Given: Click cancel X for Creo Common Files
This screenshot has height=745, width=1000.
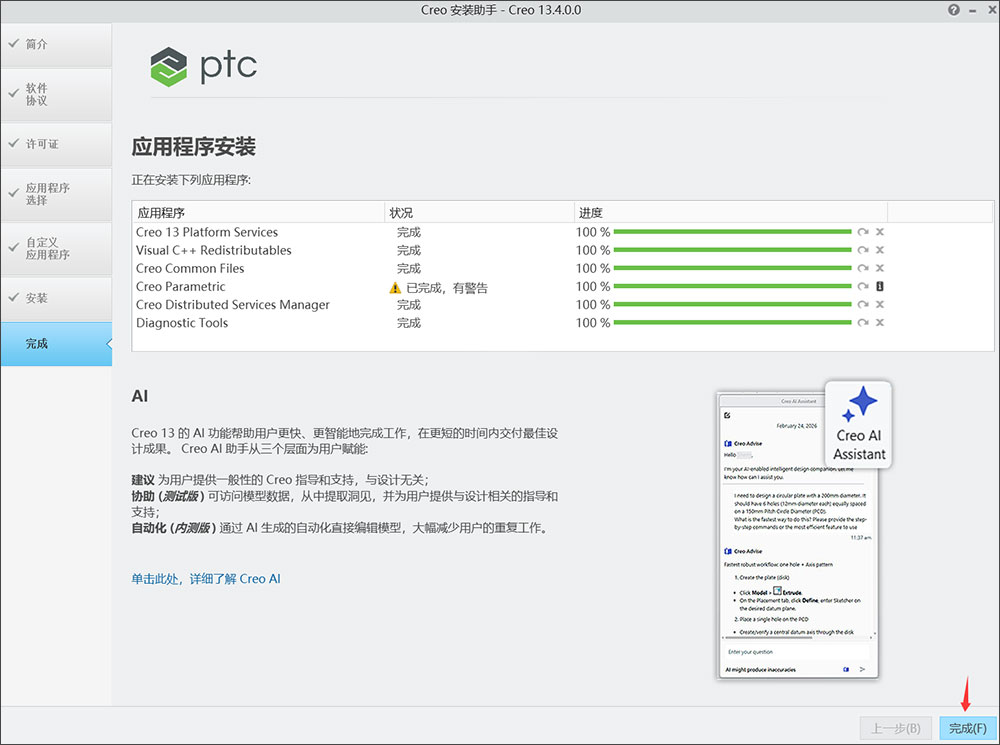Looking at the screenshot, I should coord(880,268).
